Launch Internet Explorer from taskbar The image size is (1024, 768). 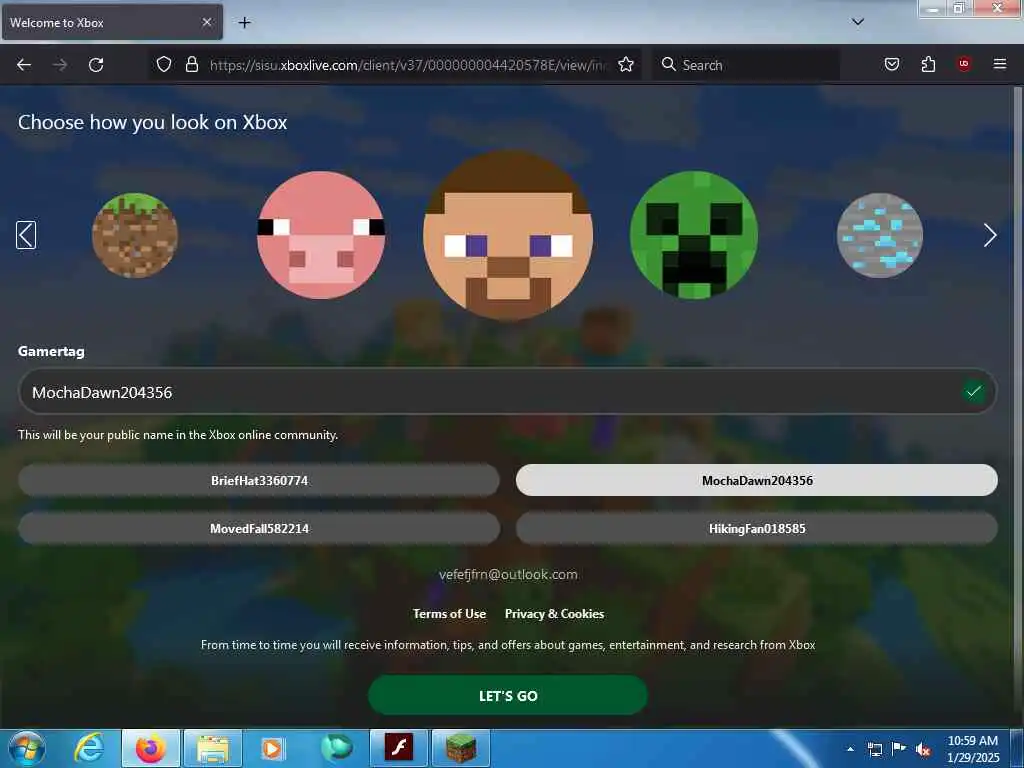(x=89, y=748)
